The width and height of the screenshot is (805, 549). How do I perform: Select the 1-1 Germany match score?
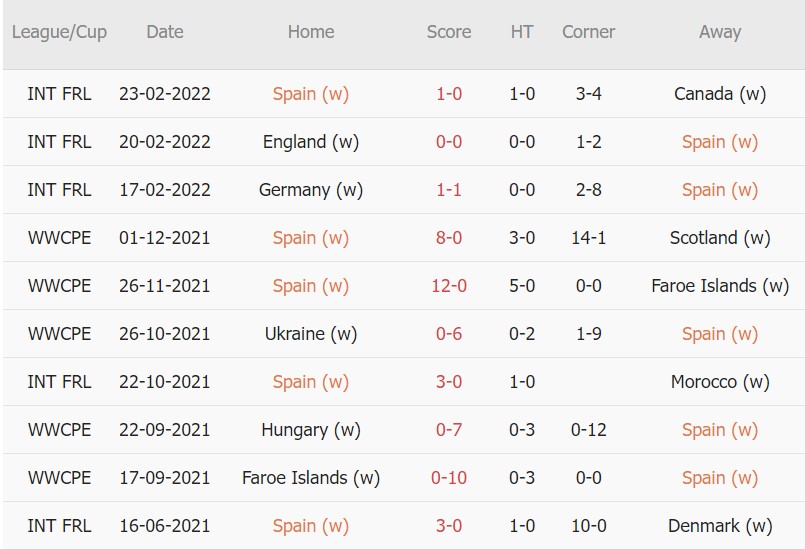point(448,190)
